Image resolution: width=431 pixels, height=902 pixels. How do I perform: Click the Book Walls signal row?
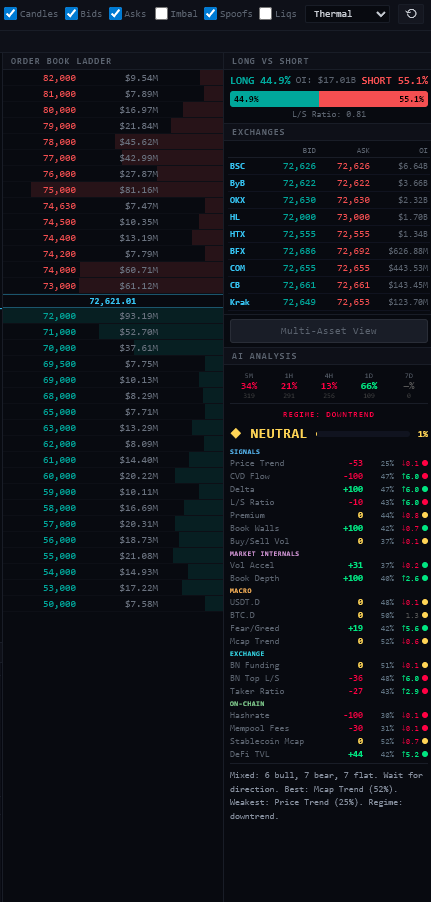pos(329,528)
